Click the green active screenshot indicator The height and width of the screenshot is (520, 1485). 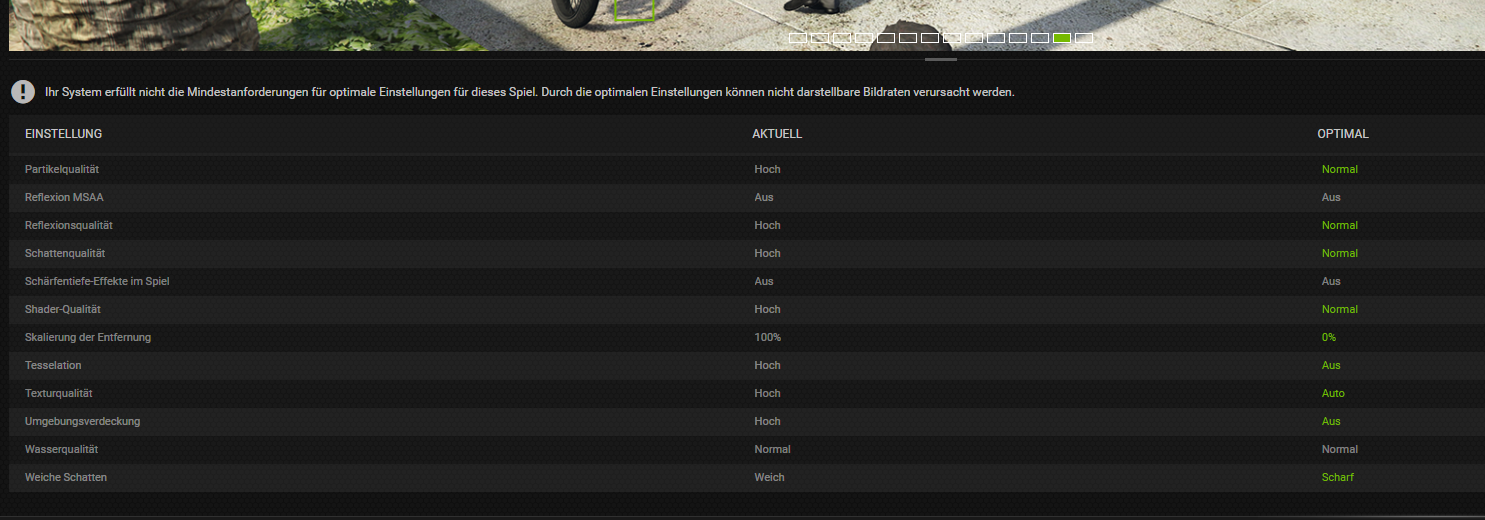pyautogui.click(x=1062, y=38)
